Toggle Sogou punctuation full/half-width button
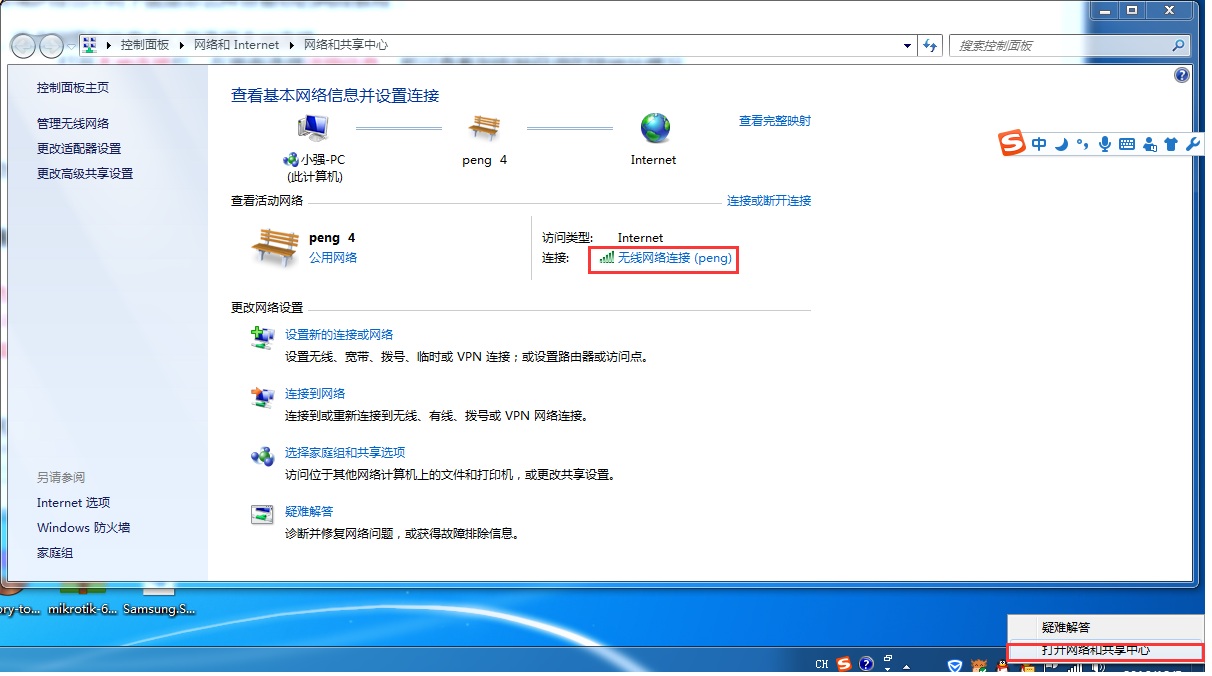The width and height of the screenshot is (1212, 676). click(1083, 144)
